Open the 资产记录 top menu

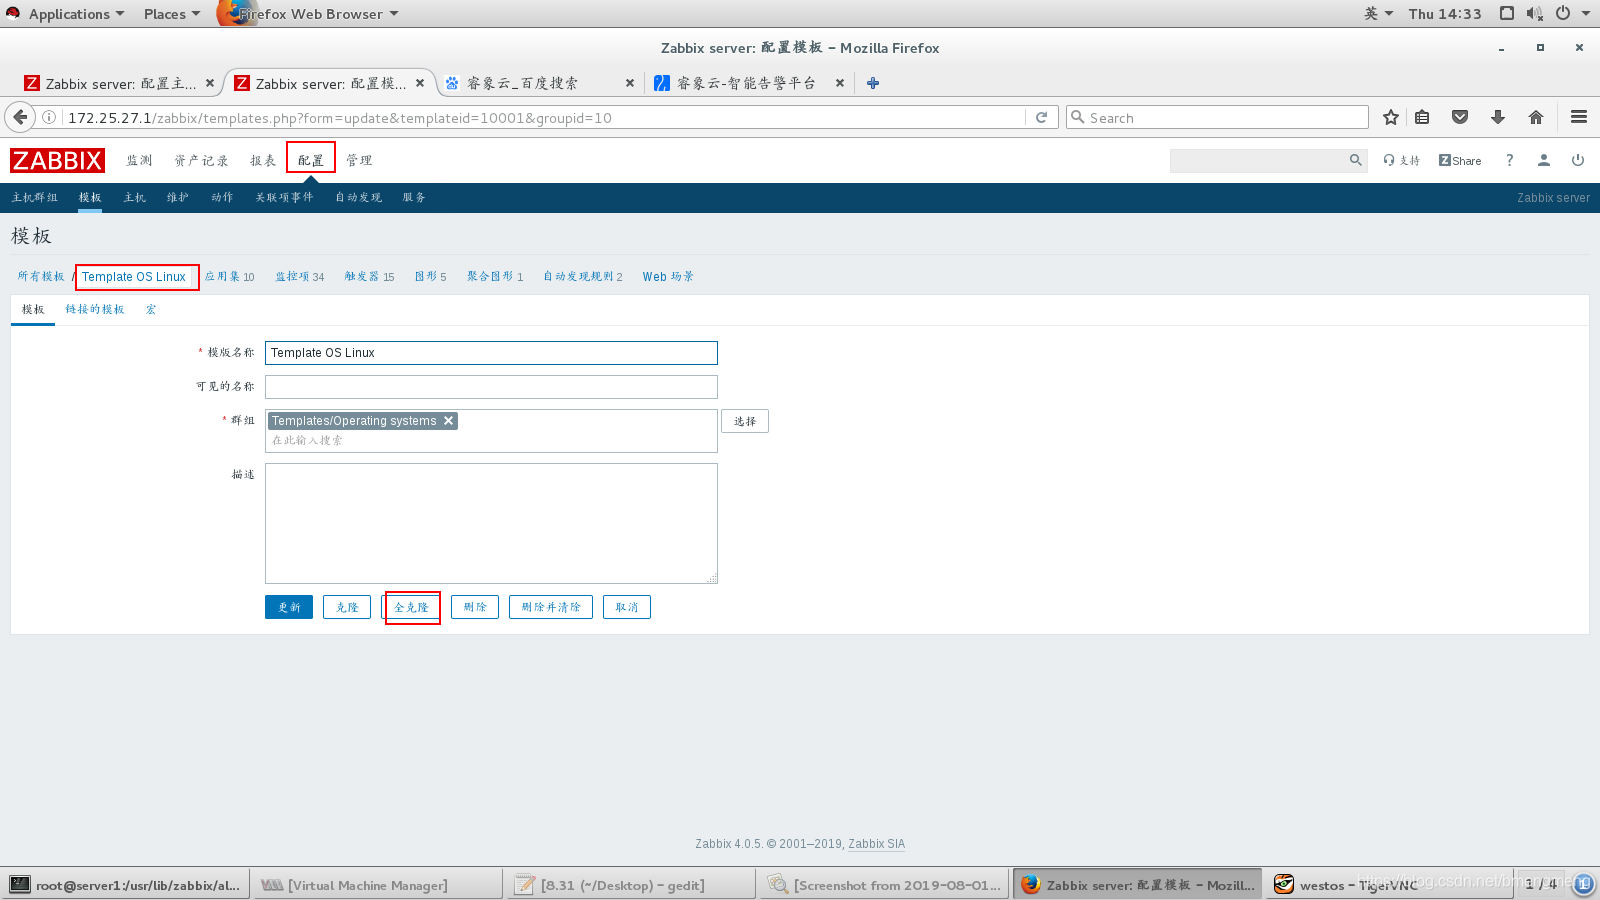pos(201,160)
